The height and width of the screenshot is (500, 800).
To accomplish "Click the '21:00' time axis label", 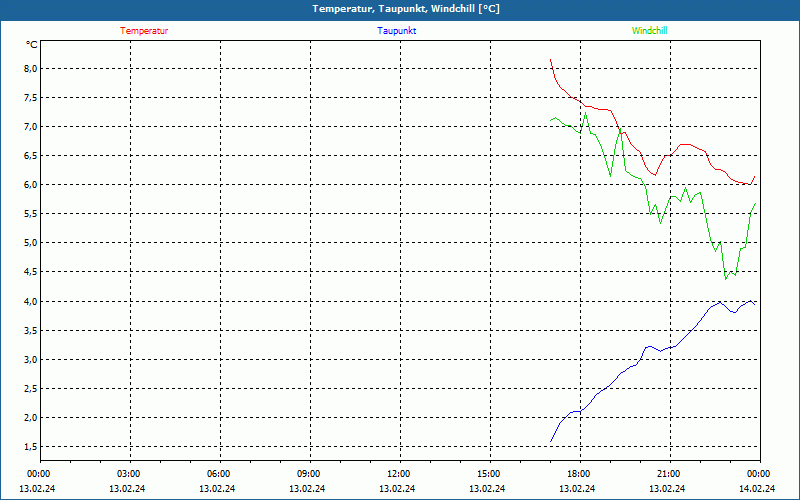I will coord(669,474).
